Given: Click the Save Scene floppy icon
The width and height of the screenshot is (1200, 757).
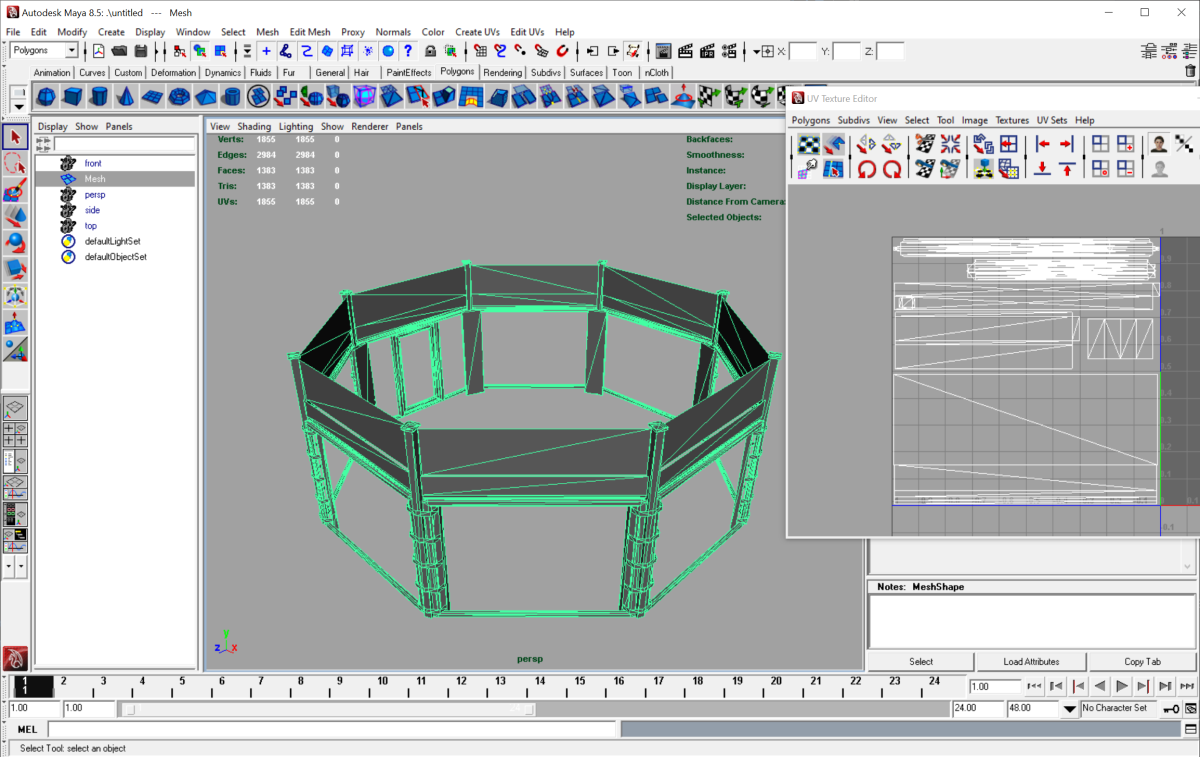Looking at the screenshot, I should tap(140, 51).
